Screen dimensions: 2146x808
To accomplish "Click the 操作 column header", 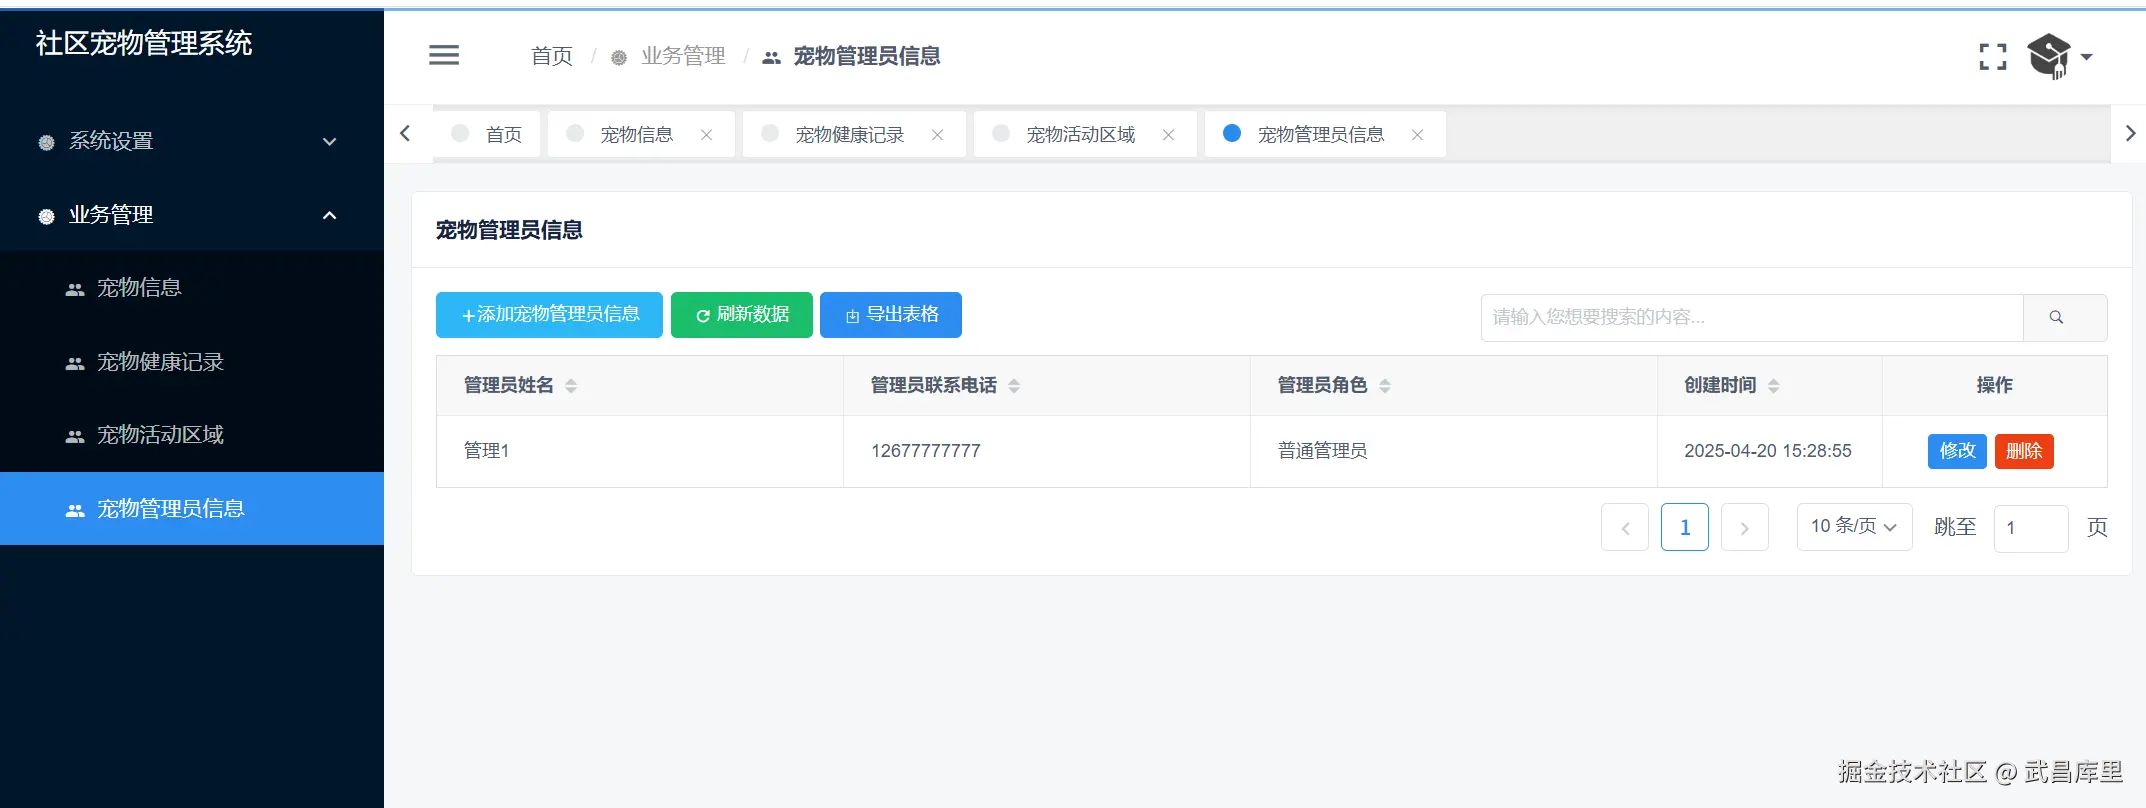I will pos(1995,385).
